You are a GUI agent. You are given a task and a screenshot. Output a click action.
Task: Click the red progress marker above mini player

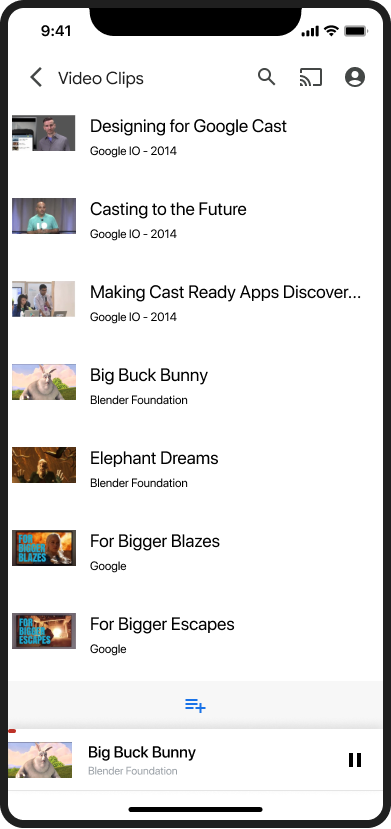pos(12,731)
